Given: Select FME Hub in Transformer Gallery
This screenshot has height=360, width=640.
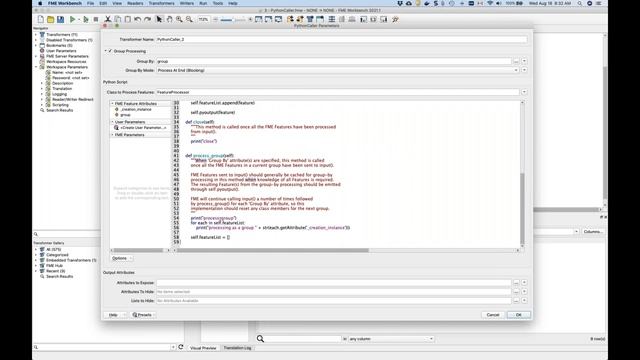Looking at the screenshot, I should pyautogui.click(x=54, y=265).
